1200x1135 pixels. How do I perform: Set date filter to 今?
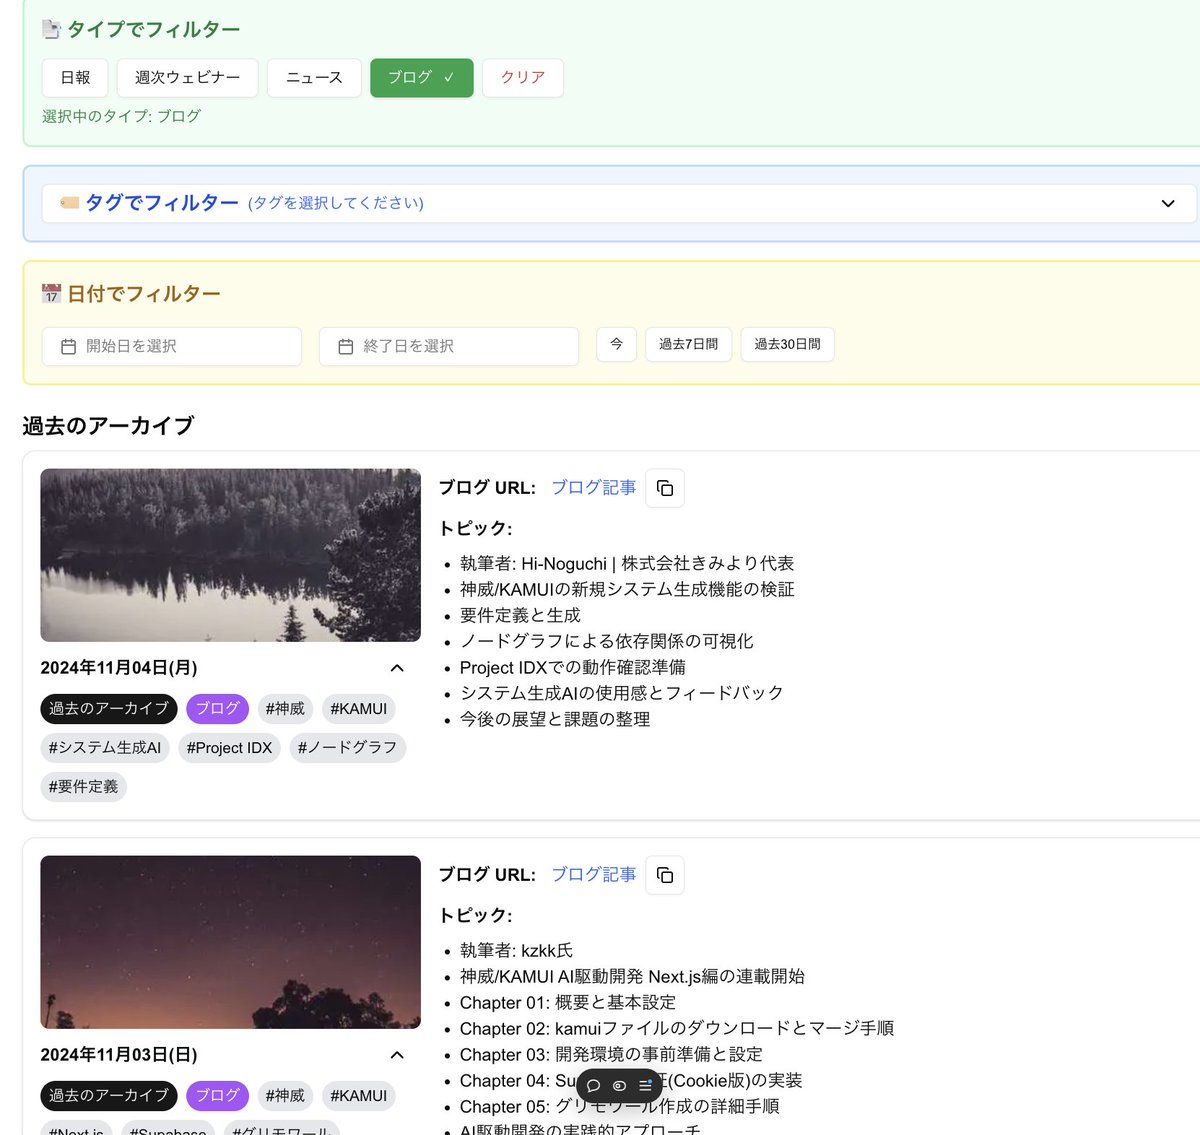pyautogui.click(x=617, y=344)
